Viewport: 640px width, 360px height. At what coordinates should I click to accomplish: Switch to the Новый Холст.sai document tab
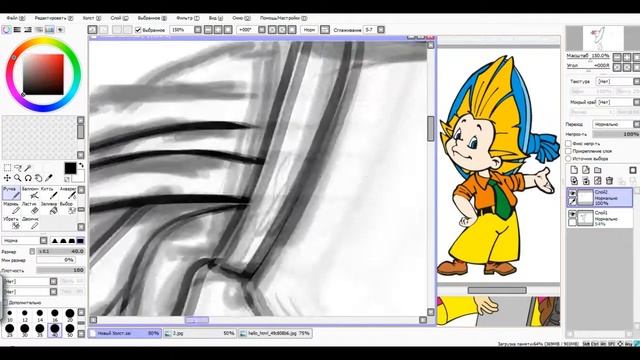(125, 333)
